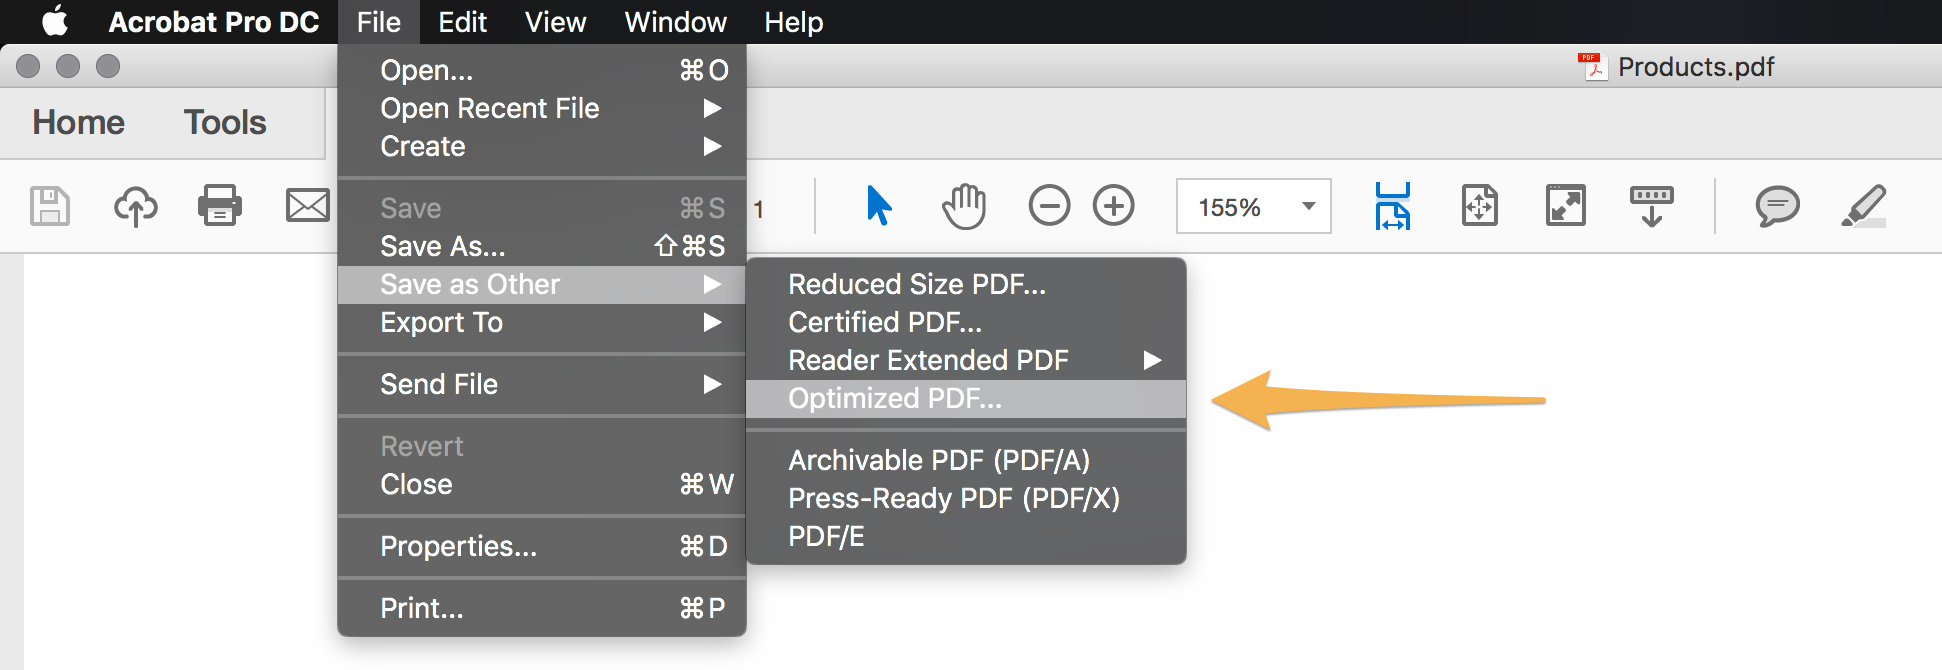The width and height of the screenshot is (1942, 670).
Task: Choose Print... from the File menu
Action: pyautogui.click(x=542, y=608)
